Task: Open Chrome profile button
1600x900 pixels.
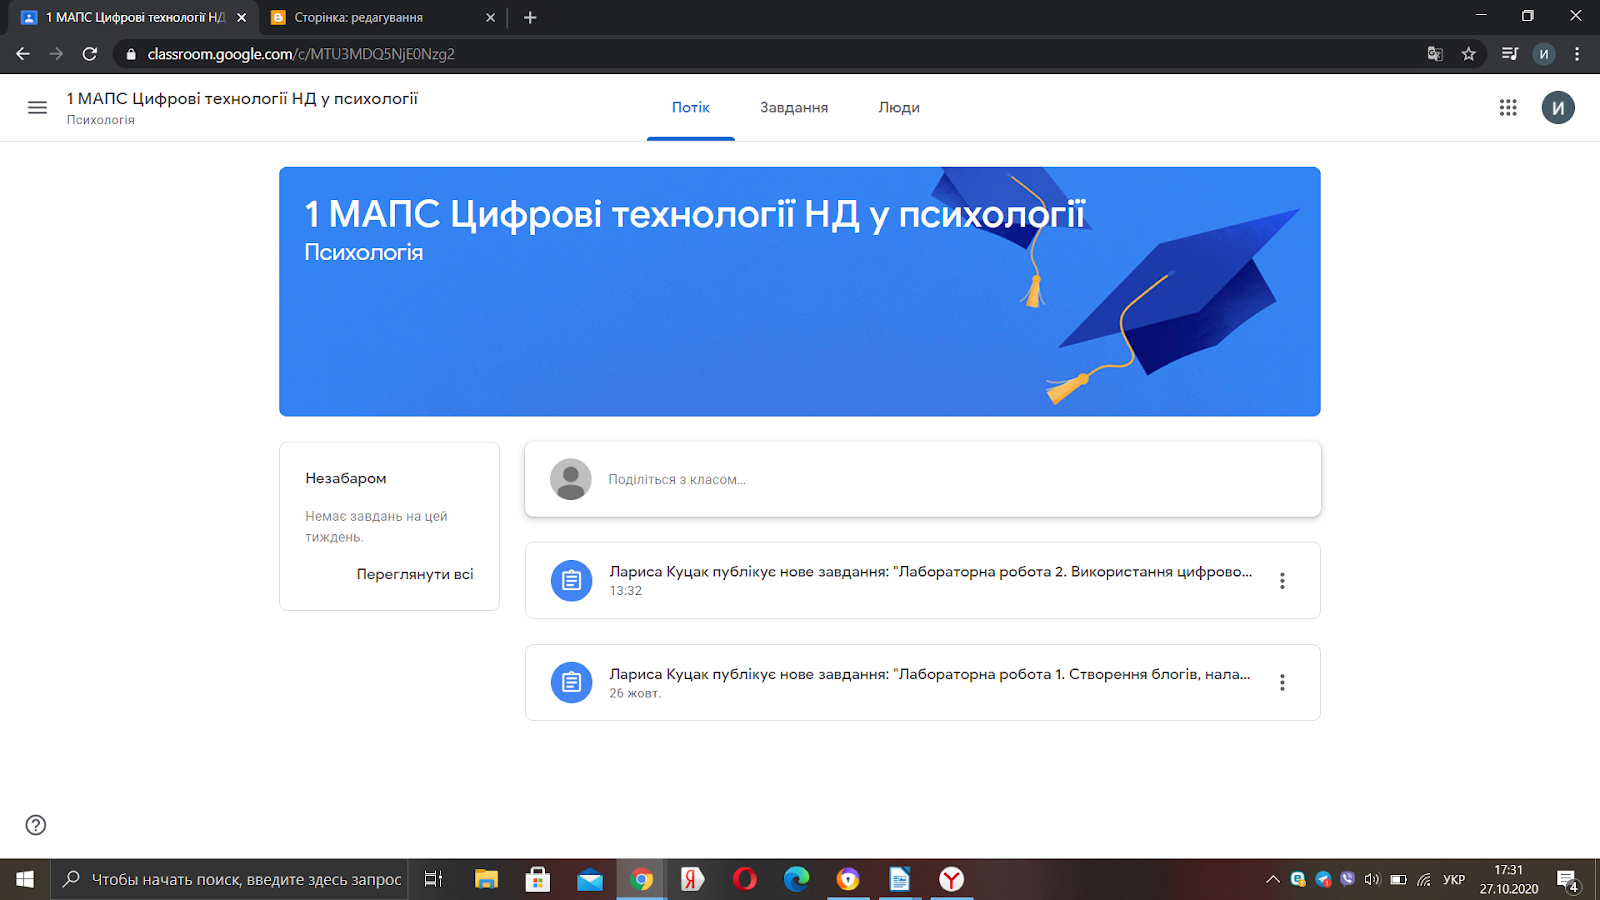Action: [x=1544, y=54]
